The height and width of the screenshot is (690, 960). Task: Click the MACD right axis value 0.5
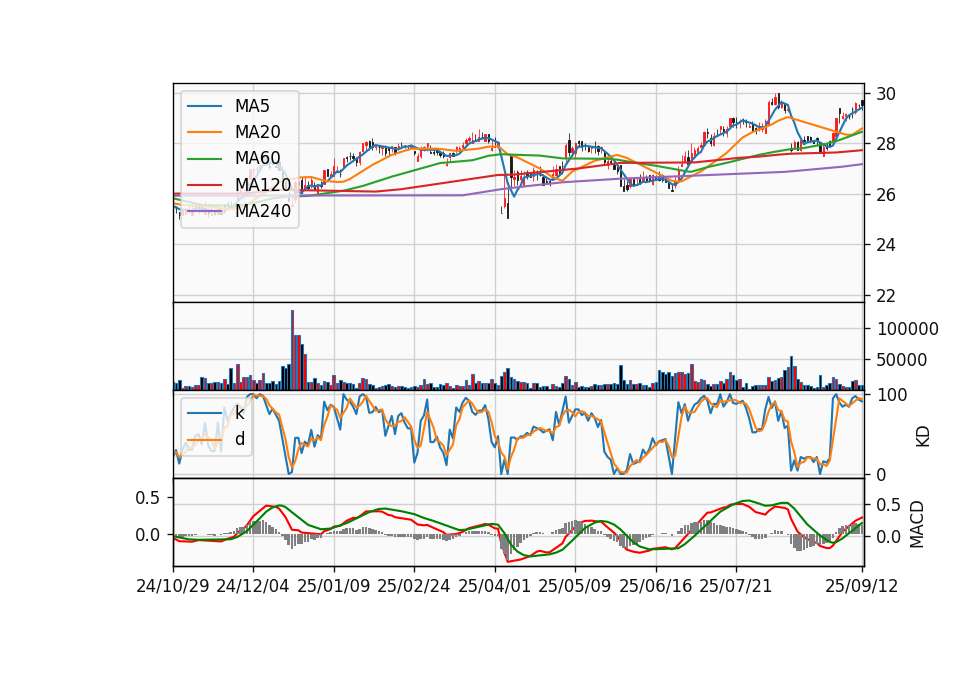pos(889,505)
